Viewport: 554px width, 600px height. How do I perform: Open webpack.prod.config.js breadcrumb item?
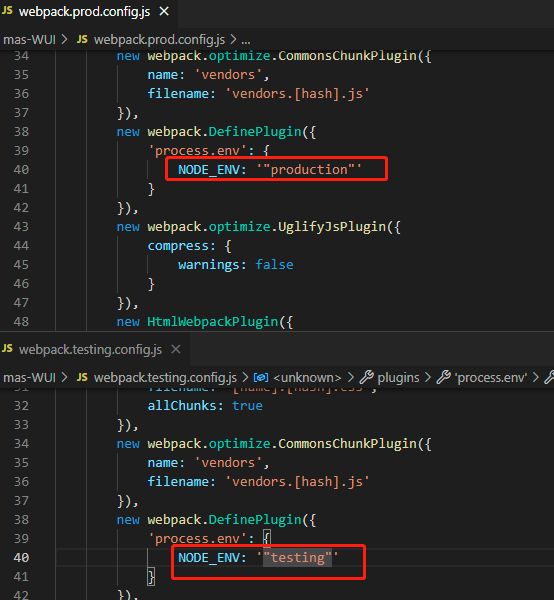[x=160, y=39]
